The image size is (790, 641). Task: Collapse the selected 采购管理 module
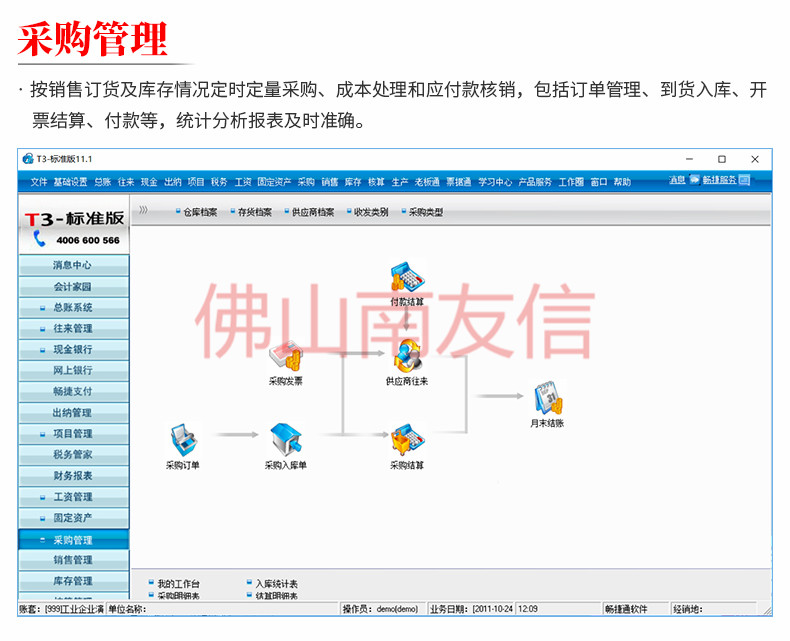[42, 540]
